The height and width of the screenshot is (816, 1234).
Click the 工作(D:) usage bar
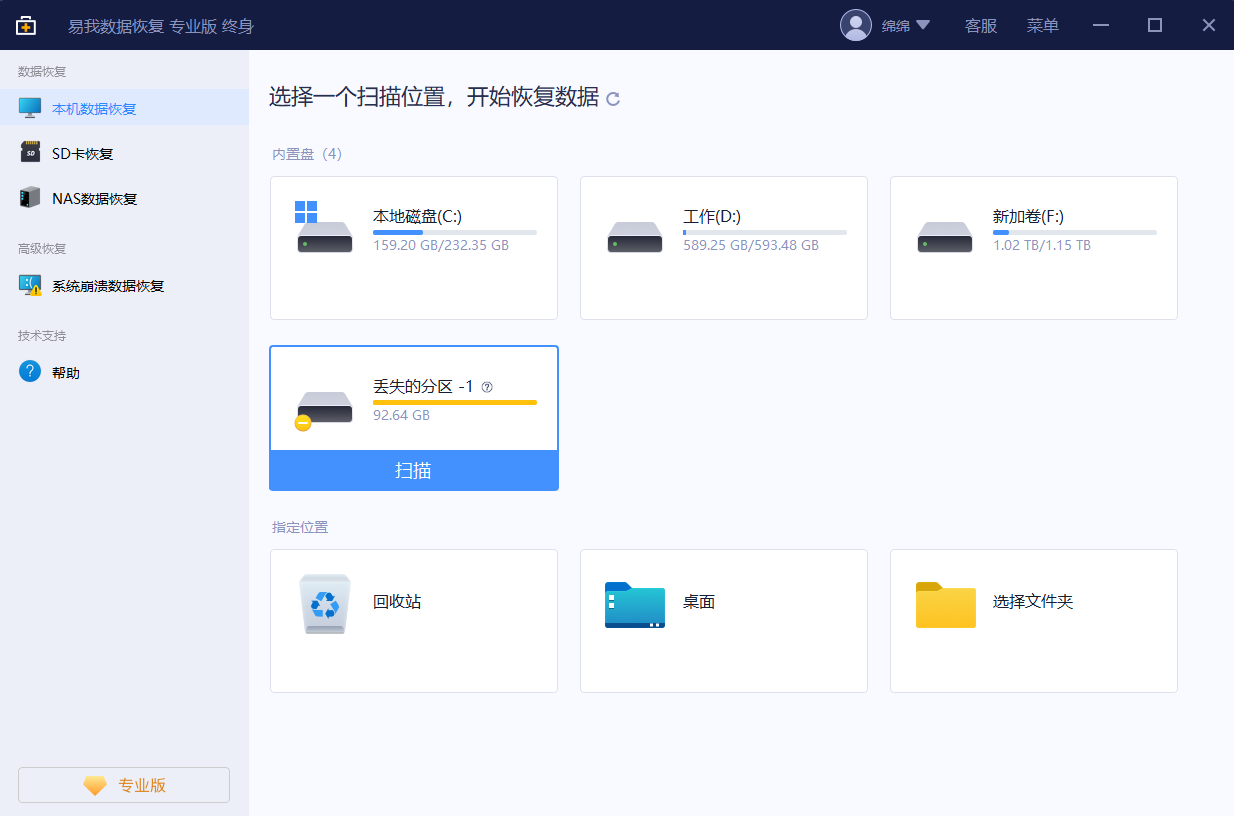click(764, 232)
